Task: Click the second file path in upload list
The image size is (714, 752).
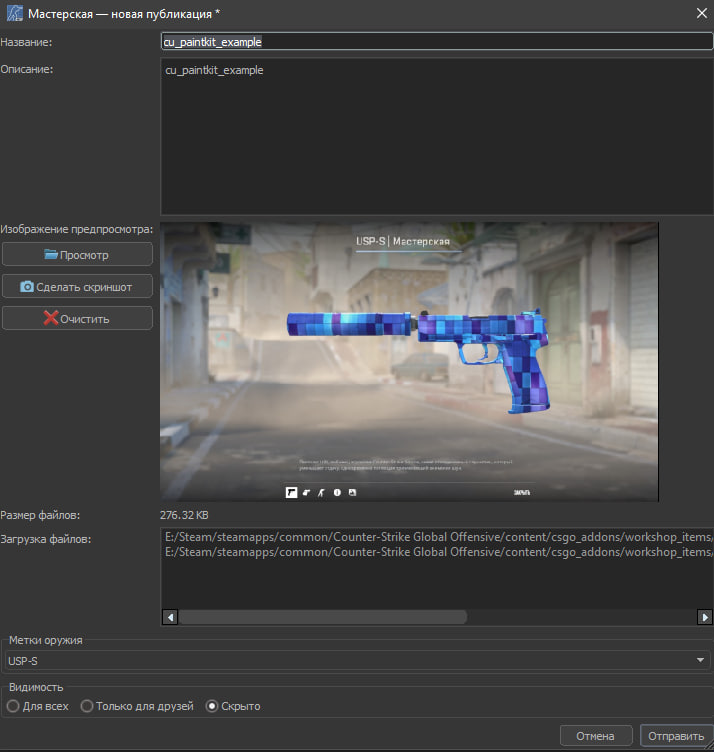Action: (438, 552)
